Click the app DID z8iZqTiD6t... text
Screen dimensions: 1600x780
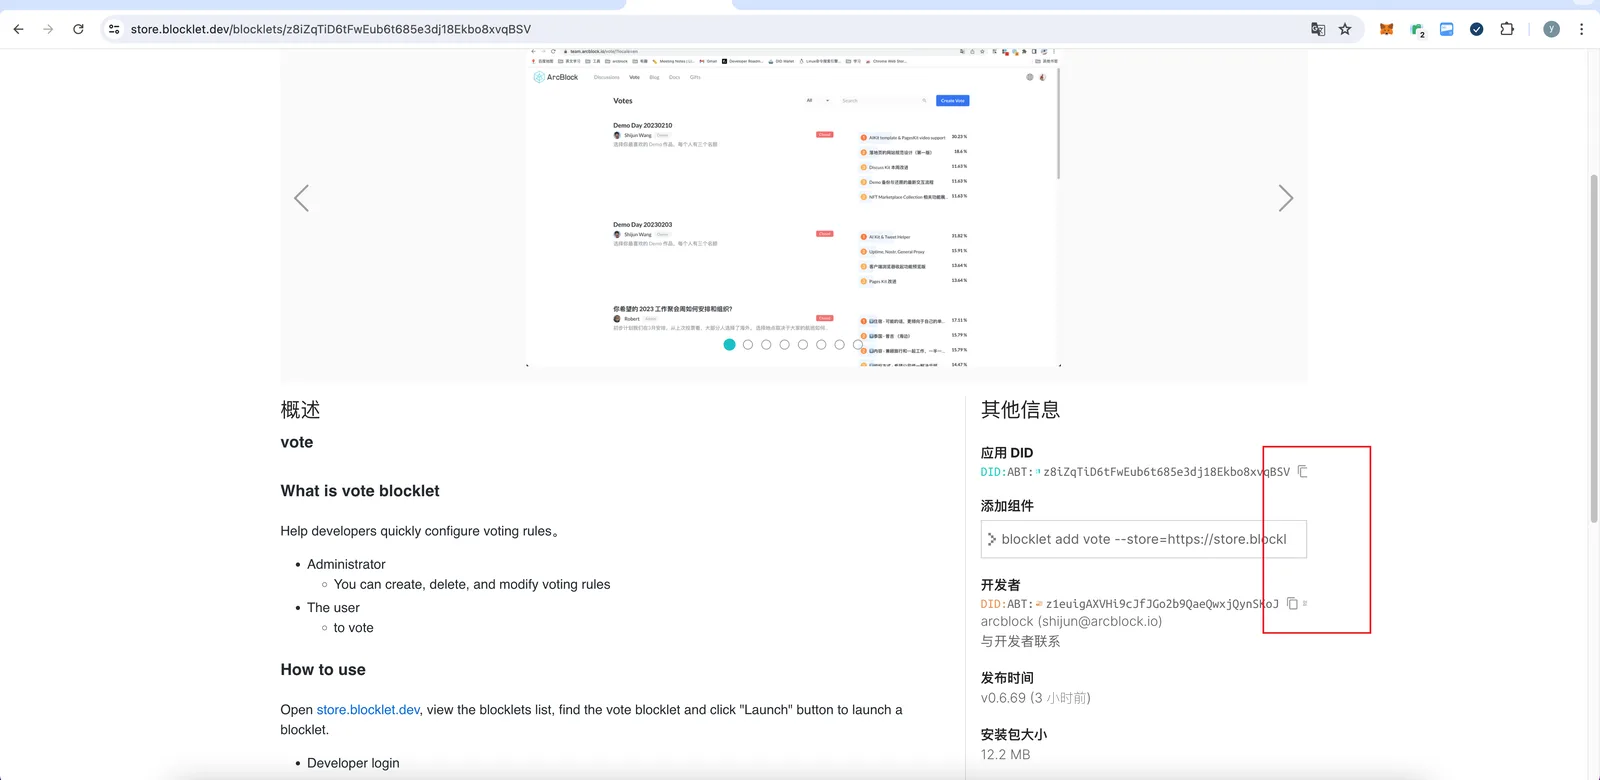(1167, 472)
